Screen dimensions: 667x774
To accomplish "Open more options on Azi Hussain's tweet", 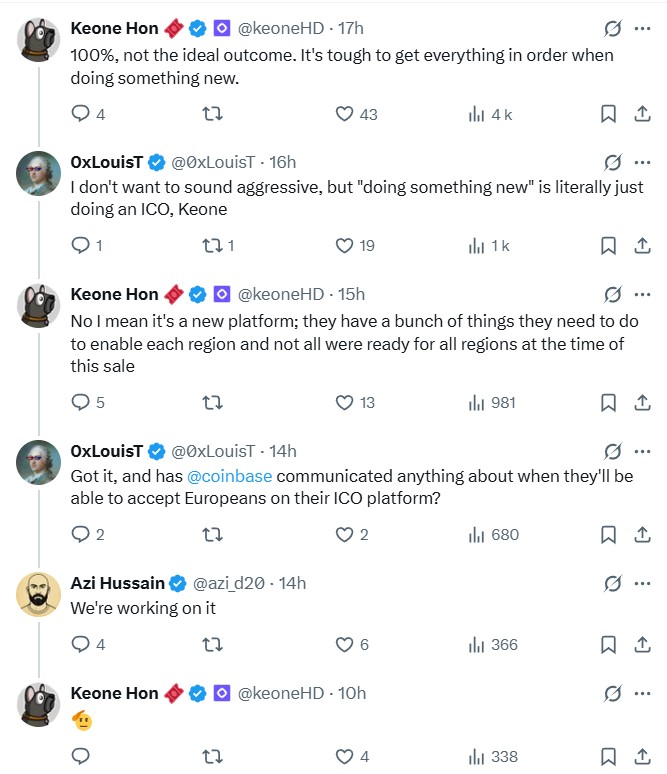I will pos(642,583).
